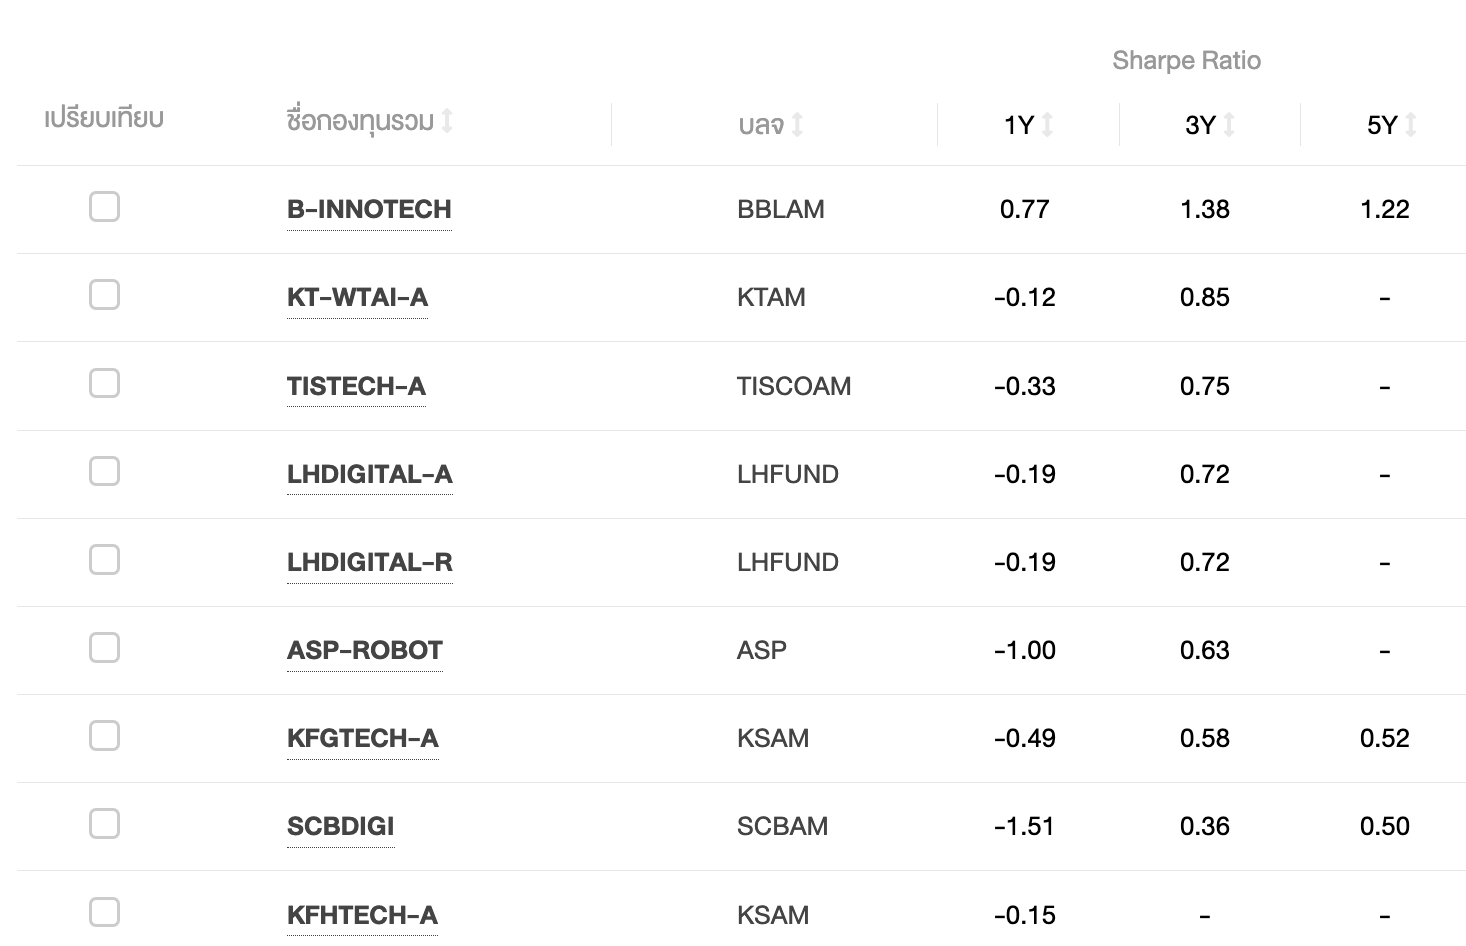The image size is (1466, 946).
Task: View the ASP-ROBOT fund link
Action: click(x=365, y=650)
